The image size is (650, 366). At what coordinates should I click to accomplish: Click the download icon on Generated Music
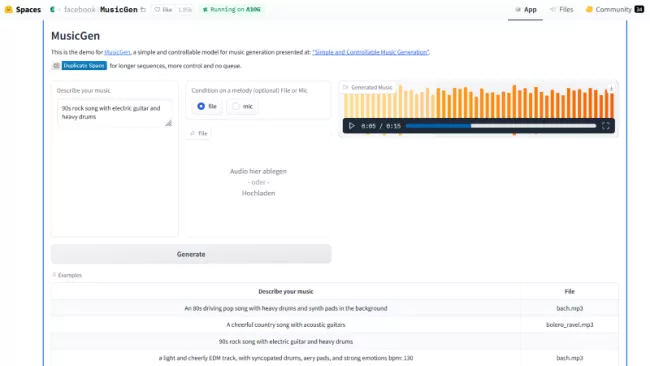[611, 88]
